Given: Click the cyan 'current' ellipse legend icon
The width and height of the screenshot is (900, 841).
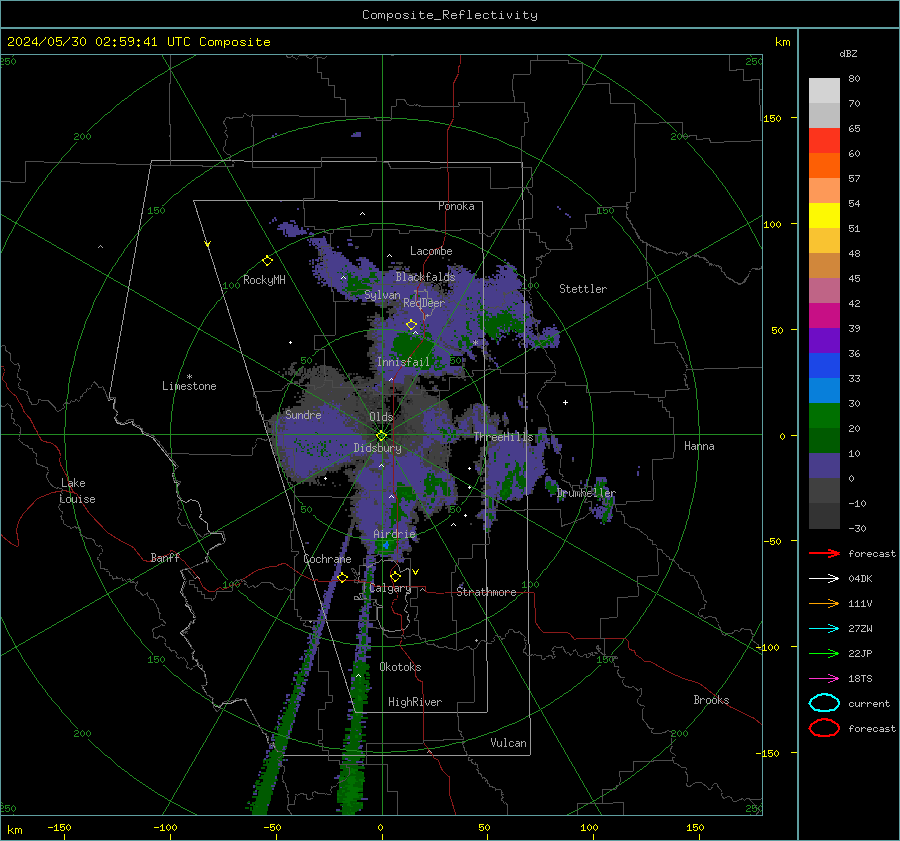Looking at the screenshot, I should pos(824,703).
